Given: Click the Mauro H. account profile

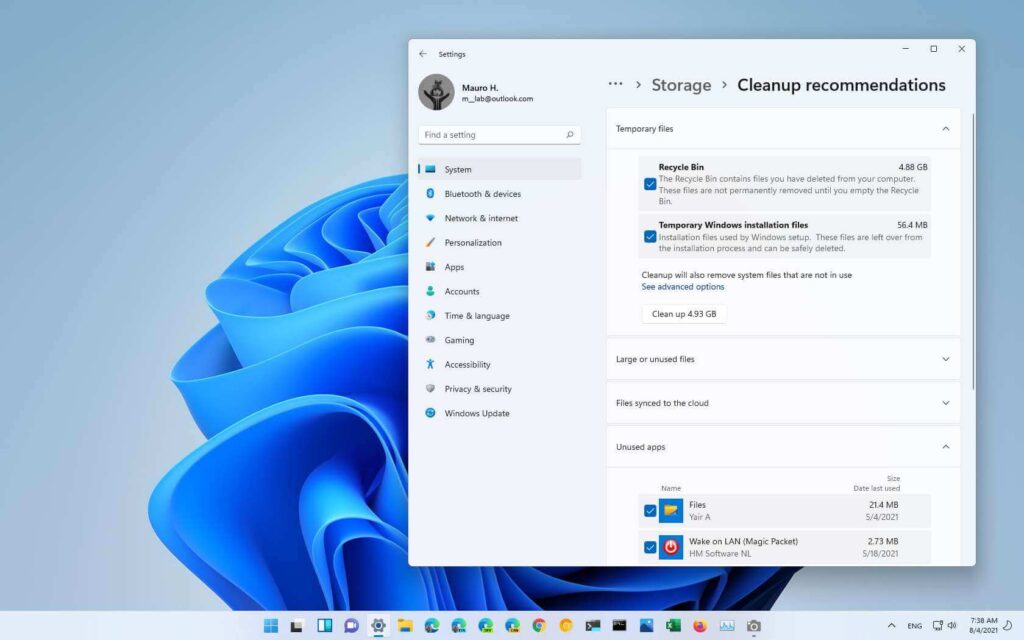Looking at the screenshot, I should [x=476, y=92].
